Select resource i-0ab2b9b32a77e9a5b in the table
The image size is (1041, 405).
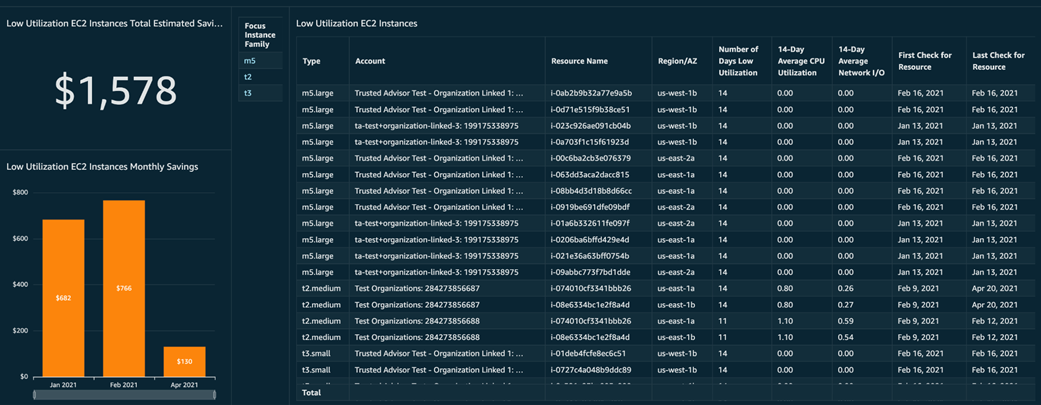point(591,93)
